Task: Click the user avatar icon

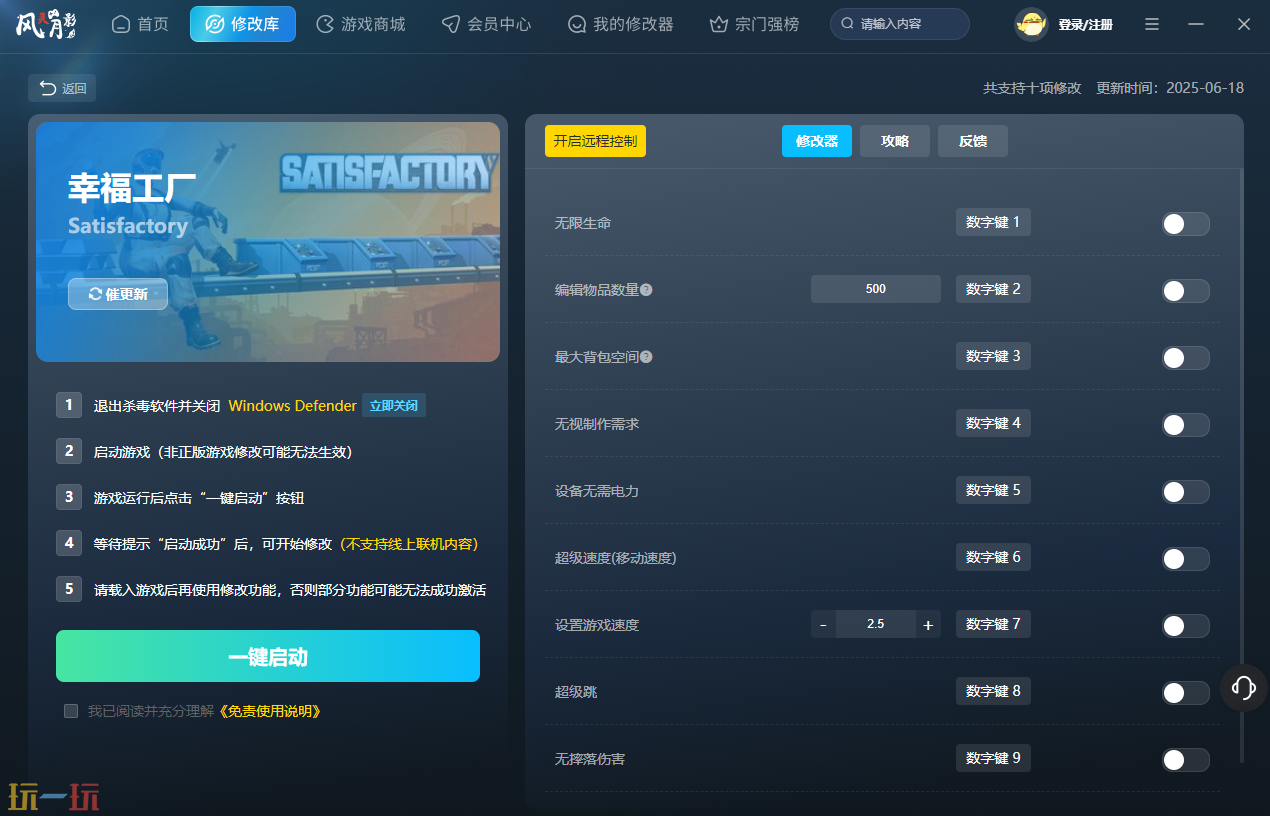Action: [x=1031, y=24]
